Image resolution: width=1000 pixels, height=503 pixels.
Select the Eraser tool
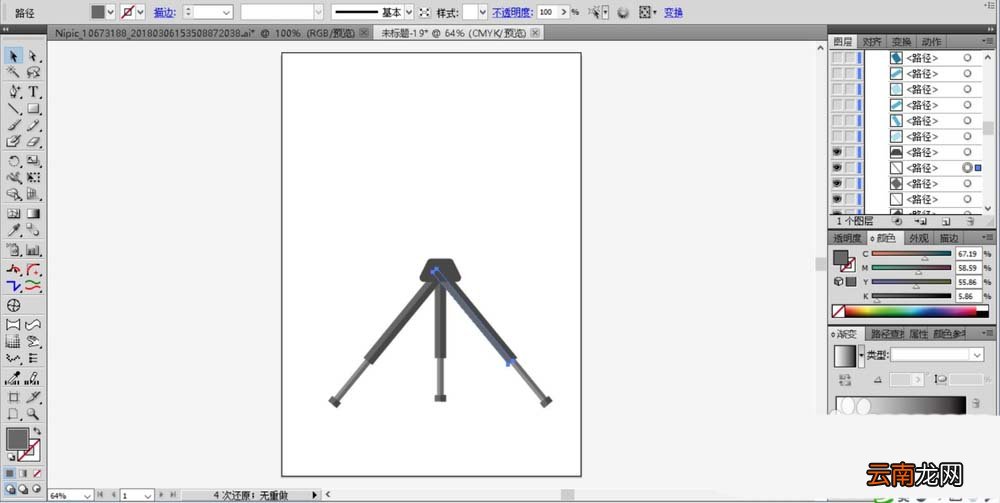[x=33, y=142]
